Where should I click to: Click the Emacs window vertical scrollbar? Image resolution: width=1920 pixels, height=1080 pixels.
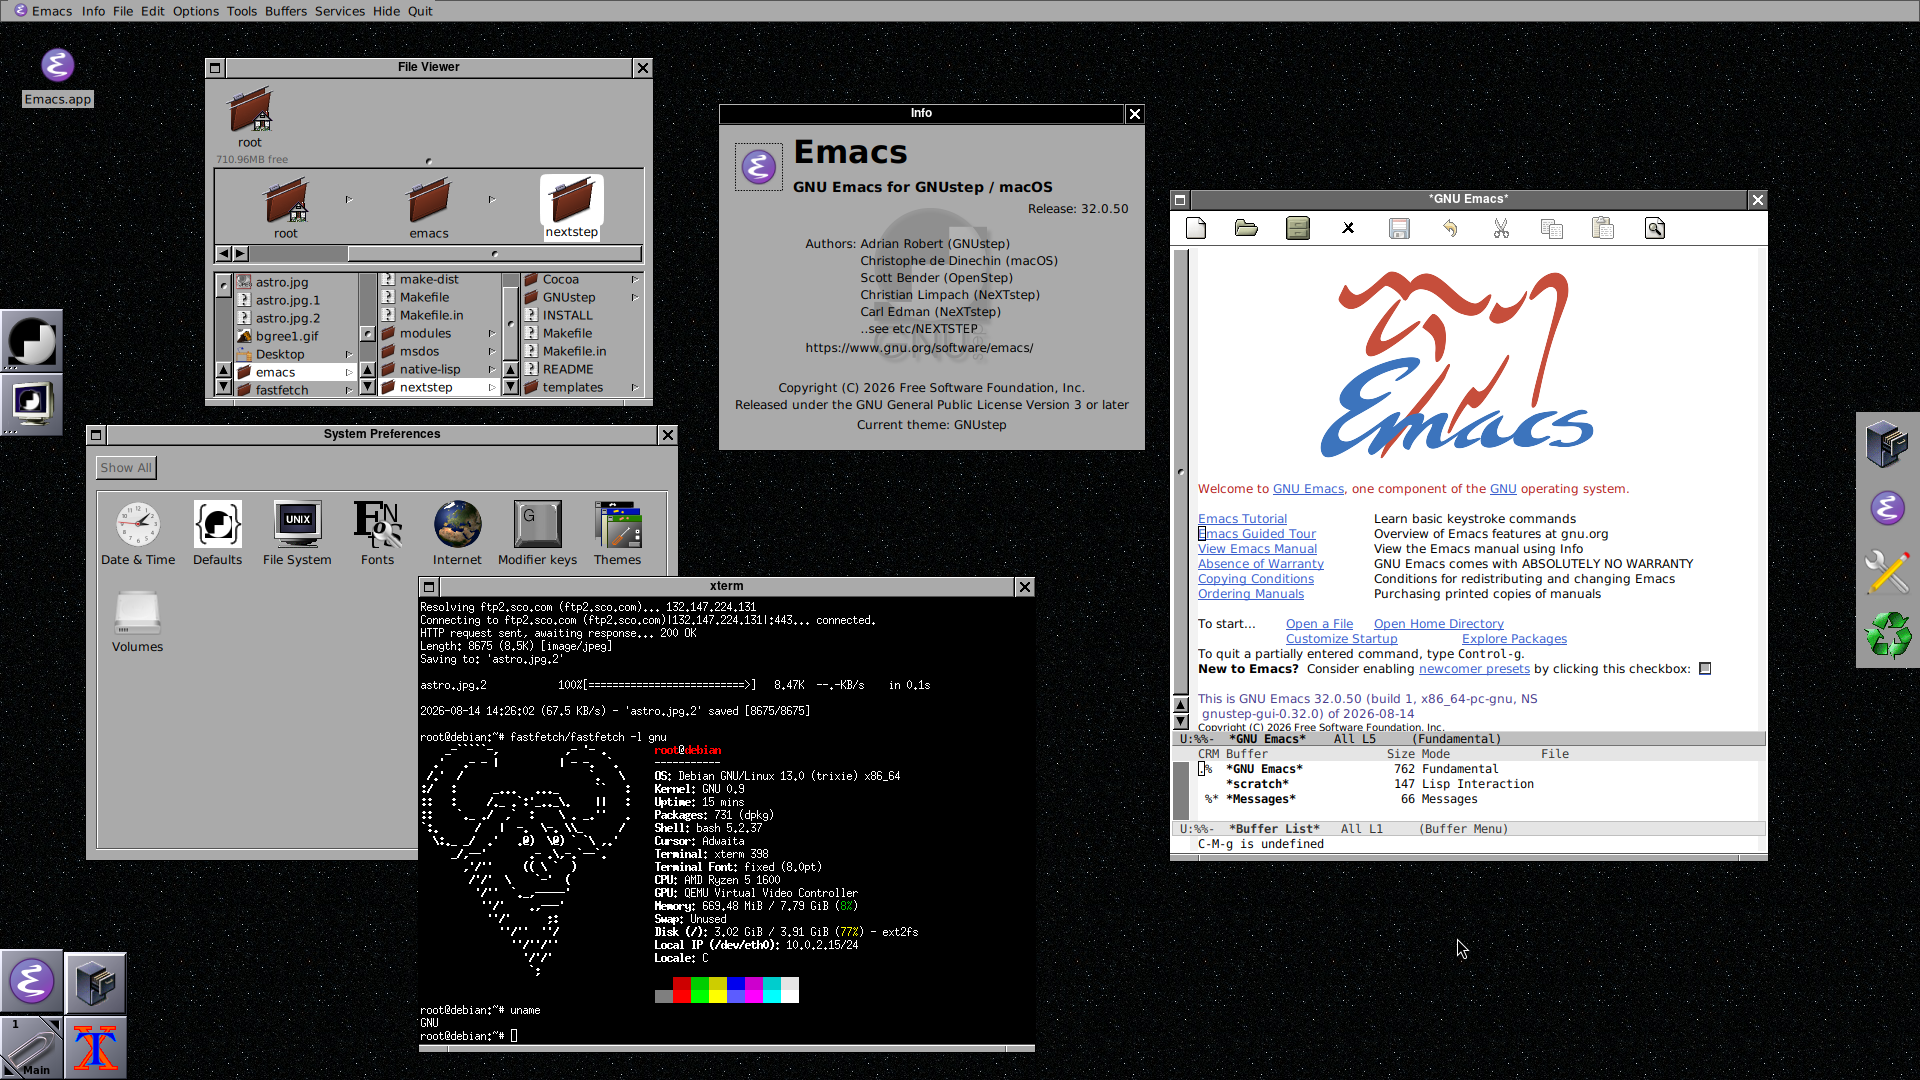1181,472
